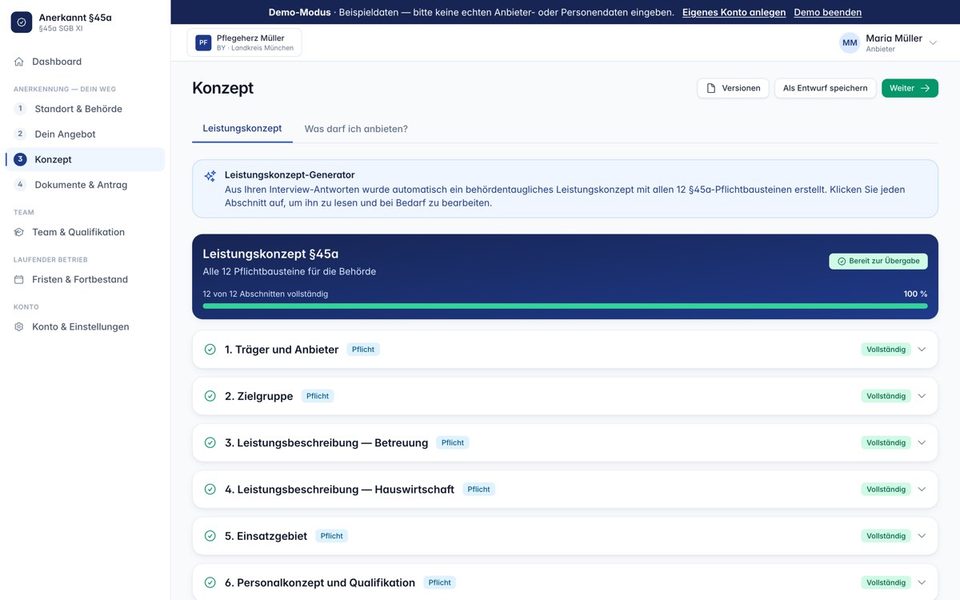
Task: Expand the 2. Zielgruppe section chevron
Action: (x=921, y=396)
